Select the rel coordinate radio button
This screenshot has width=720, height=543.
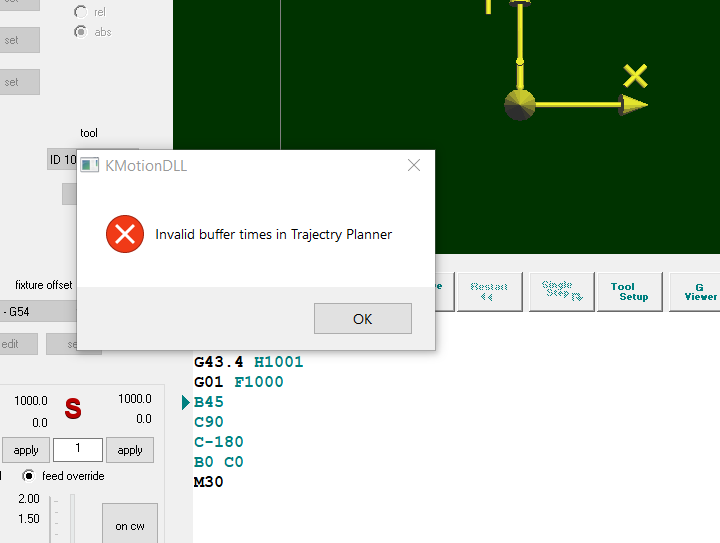click(x=80, y=12)
